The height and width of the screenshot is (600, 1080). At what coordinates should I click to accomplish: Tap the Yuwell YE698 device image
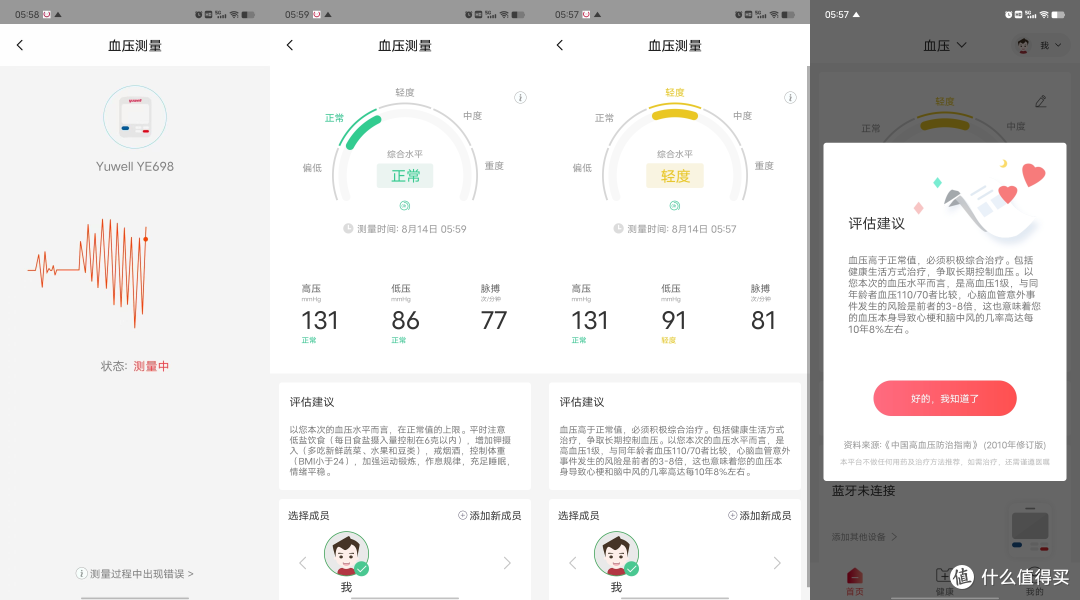pyautogui.click(x=135, y=117)
